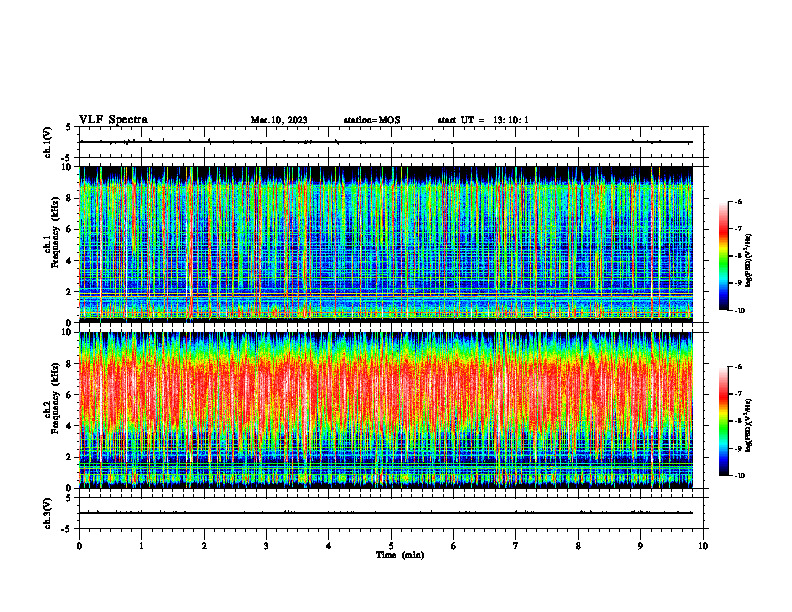Click the ch.2 frequency axis "4" tick label
The height and width of the screenshot is (612, 792).
70,426
